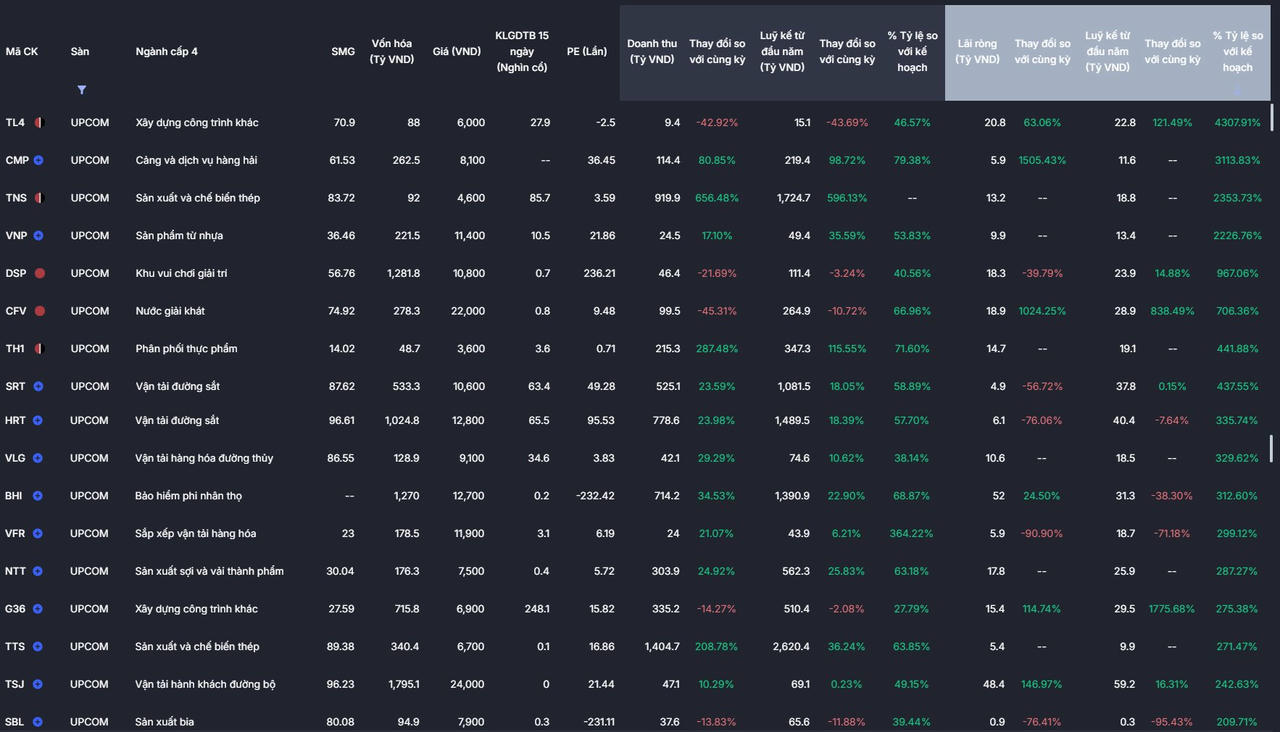
Task: Open the VLG ticker symbol
Action: (16, 458)
